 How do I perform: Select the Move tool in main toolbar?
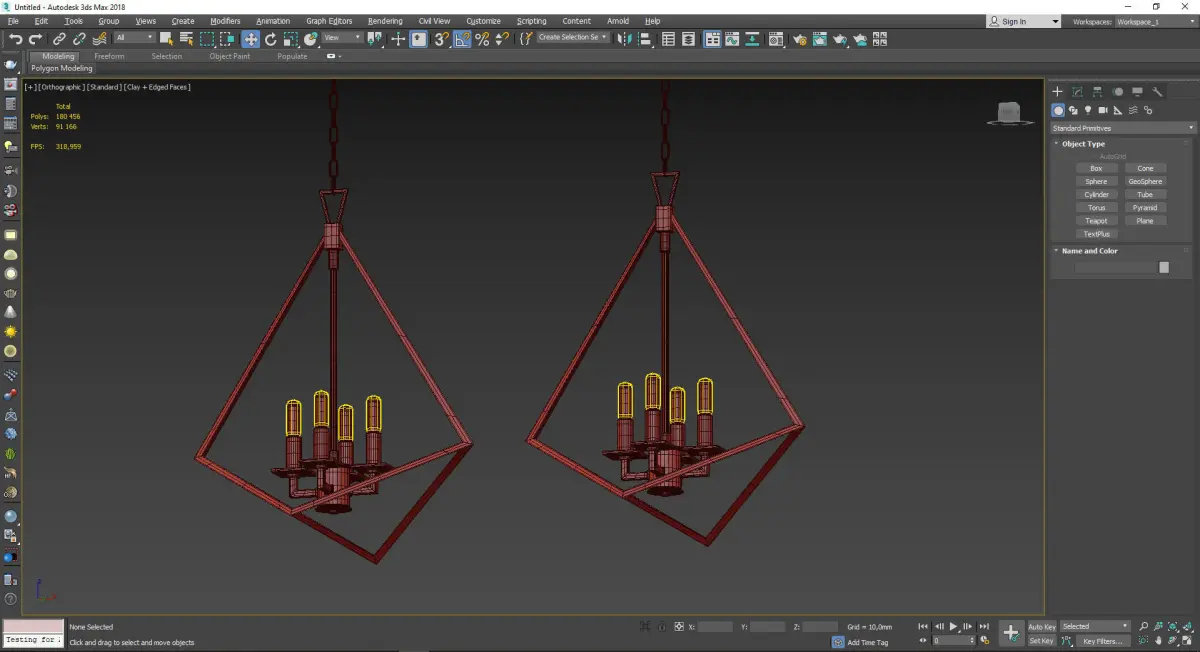pos(250,39)
